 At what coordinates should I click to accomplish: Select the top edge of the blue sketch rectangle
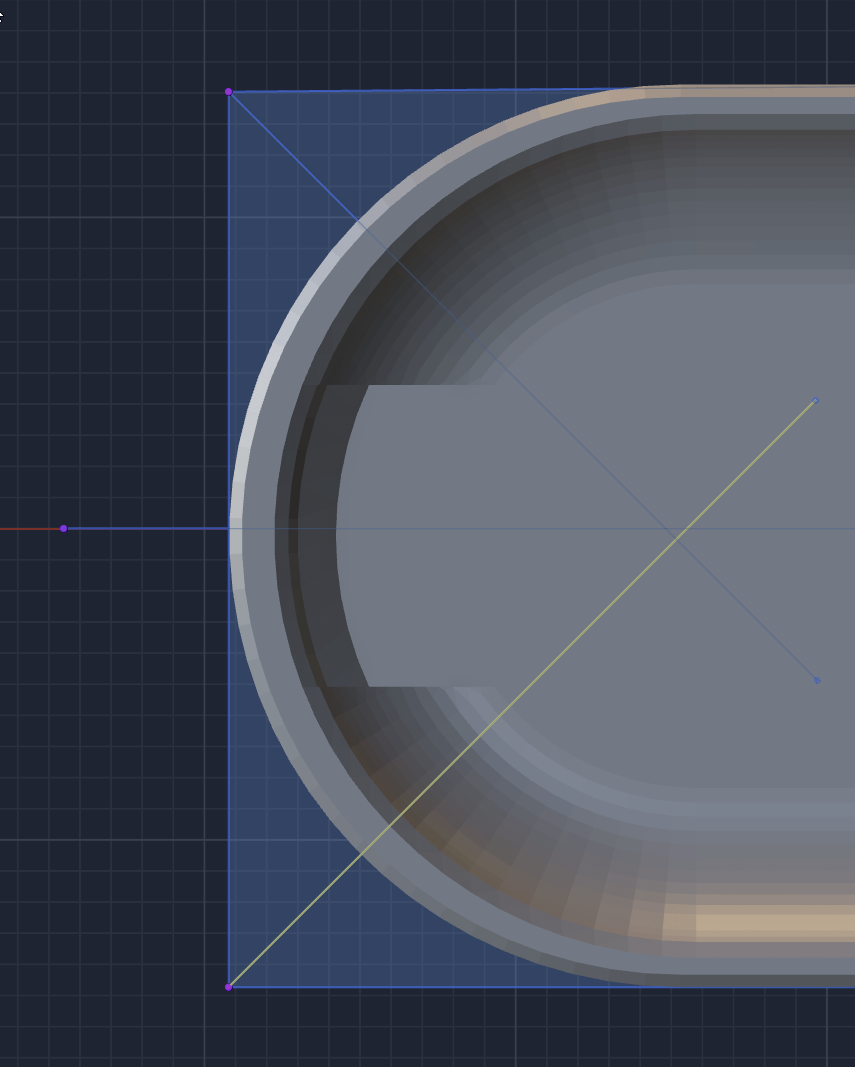(x=420, y=91)
